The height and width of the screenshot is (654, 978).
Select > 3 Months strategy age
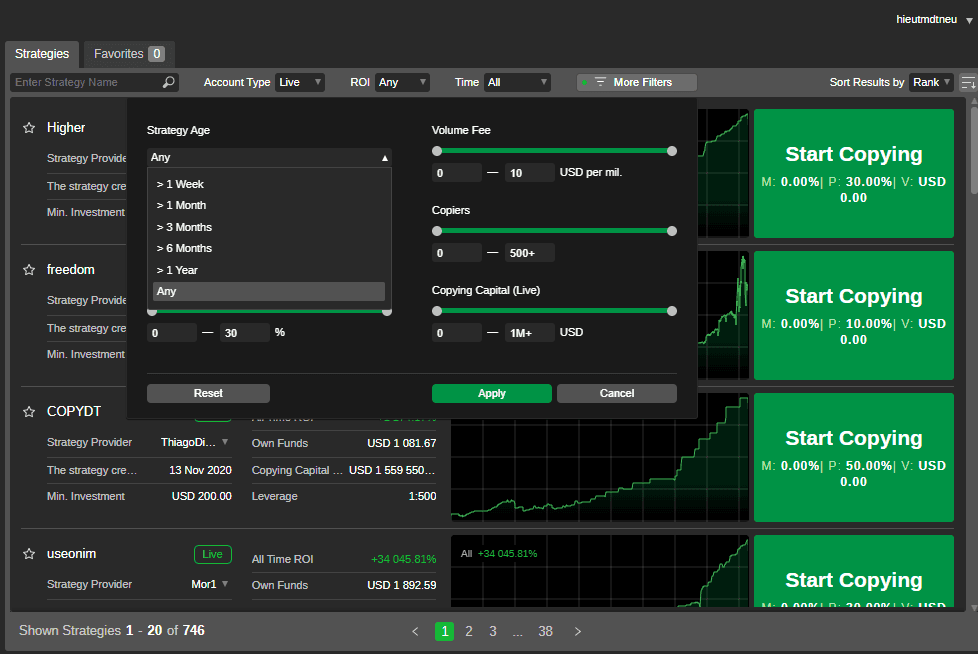(269, 228)
